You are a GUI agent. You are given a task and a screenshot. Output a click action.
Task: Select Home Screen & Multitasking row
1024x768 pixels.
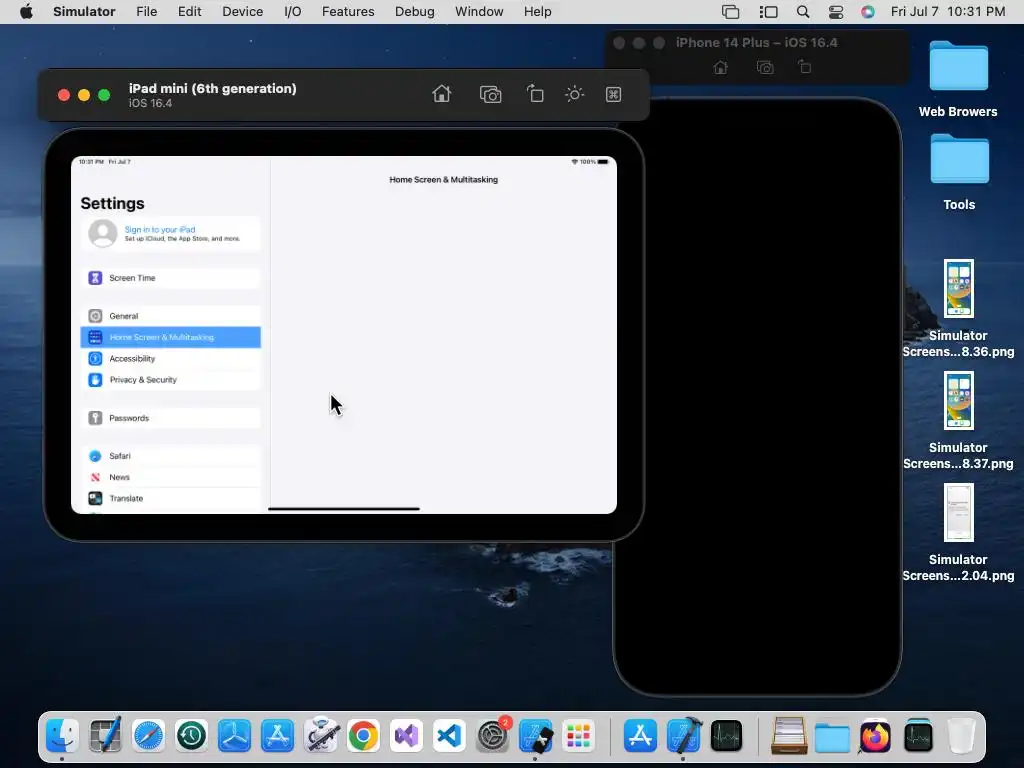170,337
